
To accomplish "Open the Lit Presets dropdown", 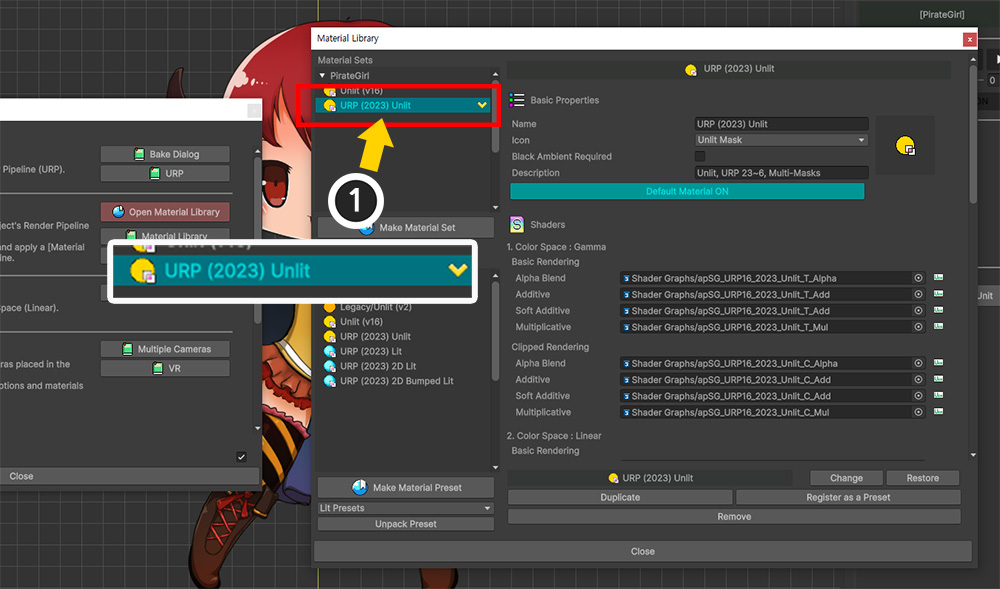I will pos(406,508).
